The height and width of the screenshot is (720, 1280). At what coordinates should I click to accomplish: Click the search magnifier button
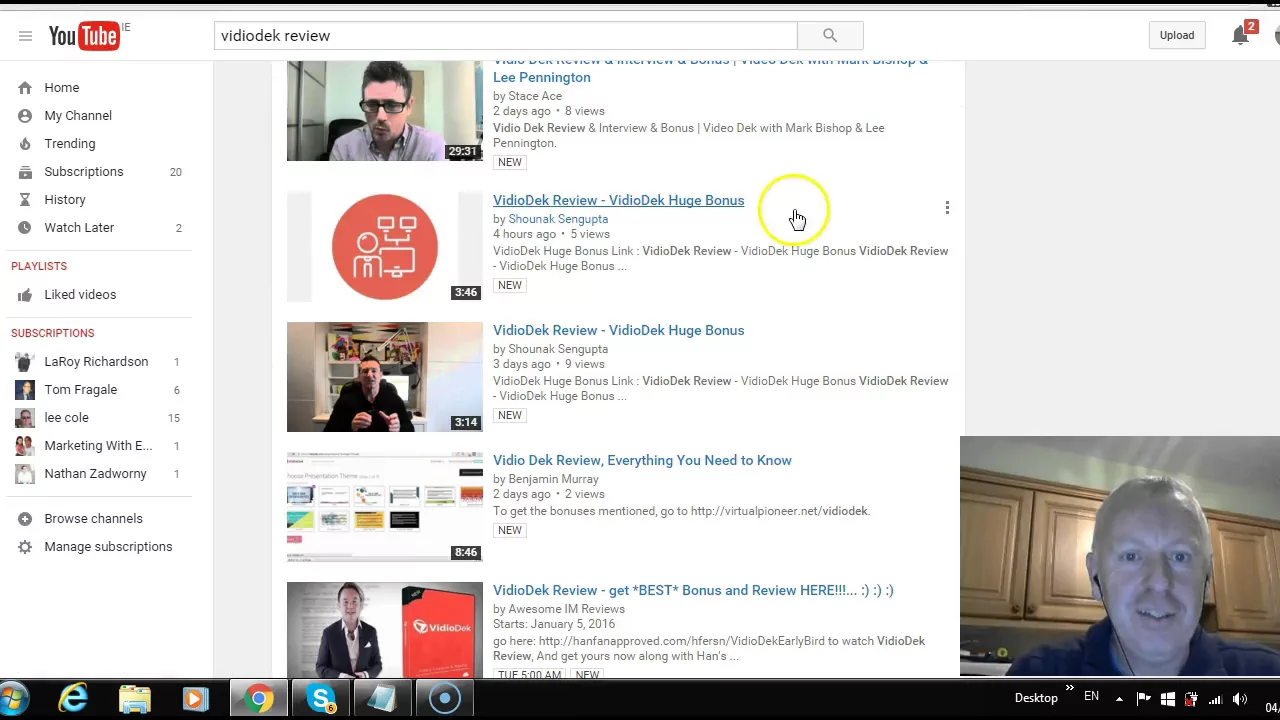coord(830,36)
